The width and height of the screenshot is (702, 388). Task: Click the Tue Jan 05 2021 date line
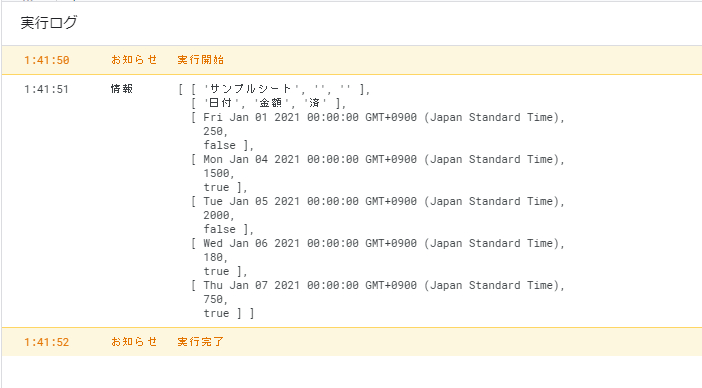tap(377, 201)
